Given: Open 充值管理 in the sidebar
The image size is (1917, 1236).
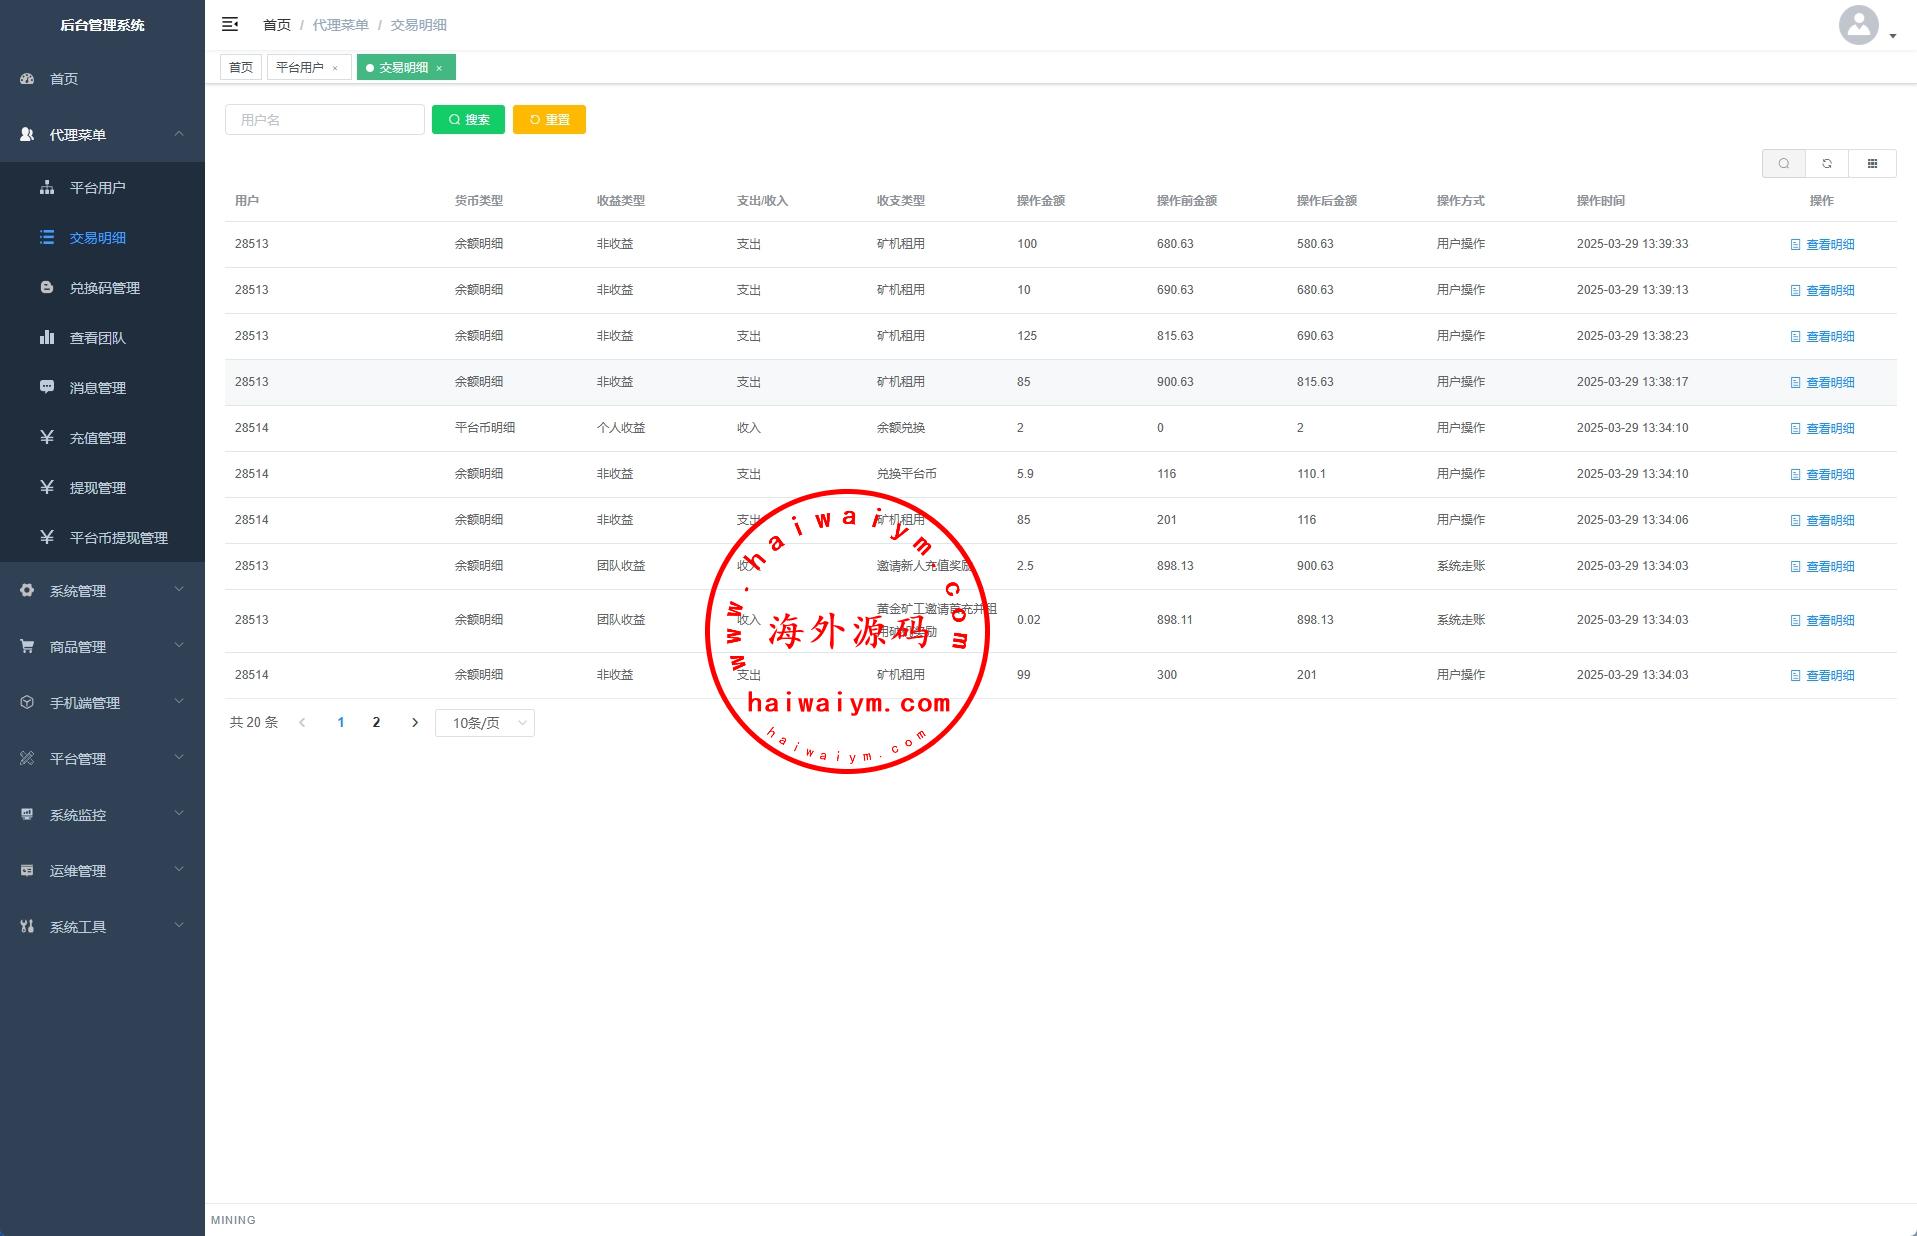Looking at the screenshot, I should (x=97, y=438).
